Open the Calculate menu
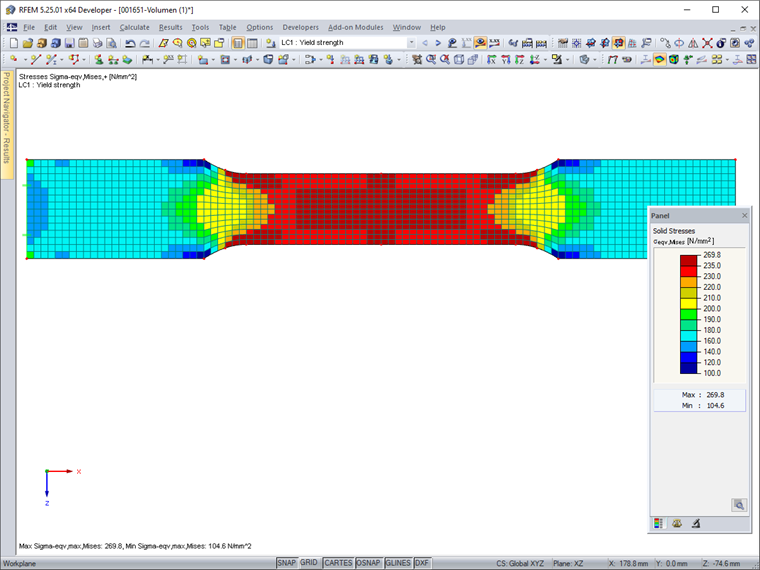The width and height of the screenshot is (760, 570). (x=135, y=28)
